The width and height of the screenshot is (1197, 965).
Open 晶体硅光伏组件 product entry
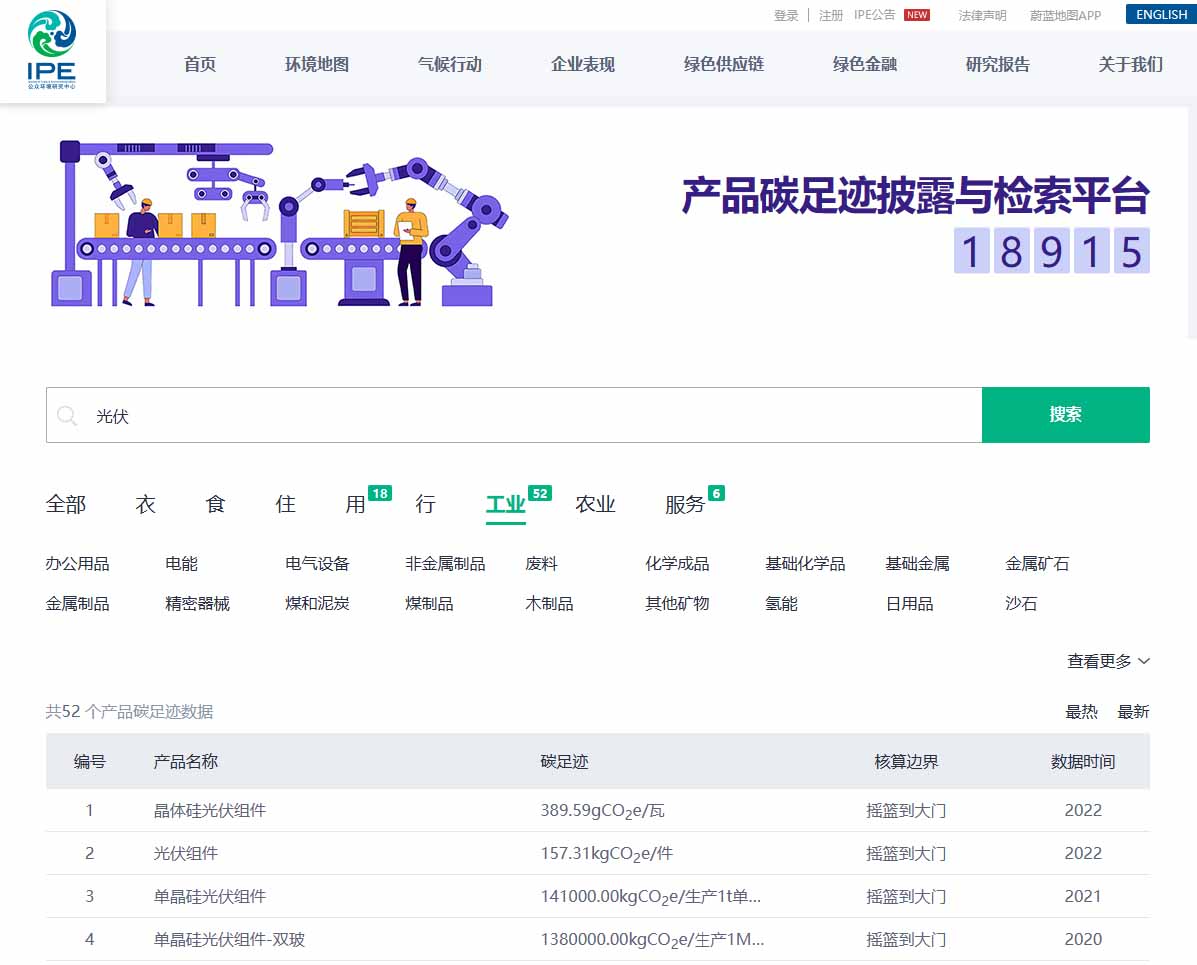[210, 810]
